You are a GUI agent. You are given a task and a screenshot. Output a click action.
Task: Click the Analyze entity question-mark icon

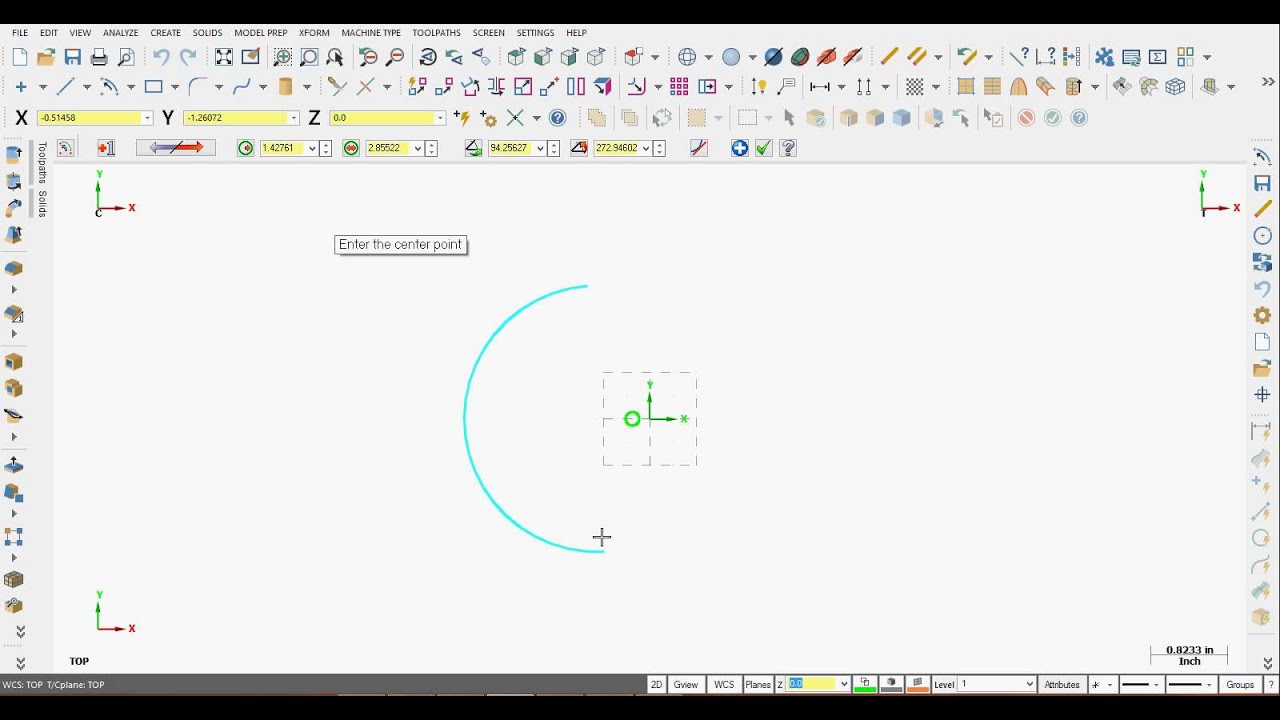pyautogui.click(x=1019, y=57)
